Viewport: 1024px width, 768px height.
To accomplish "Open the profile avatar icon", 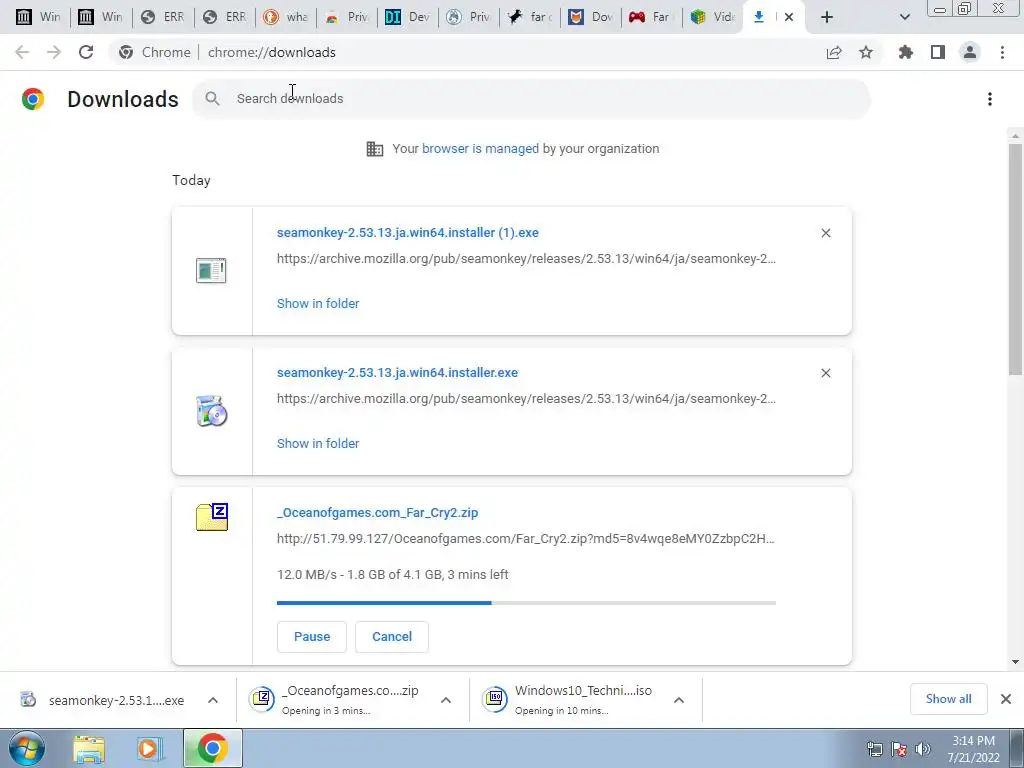I will pyautogui.click(x=970, y=52).
